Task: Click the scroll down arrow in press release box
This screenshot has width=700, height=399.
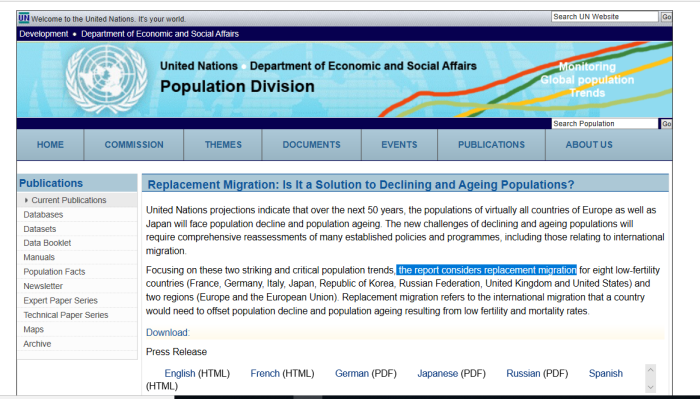Action: tap(650, 387)
